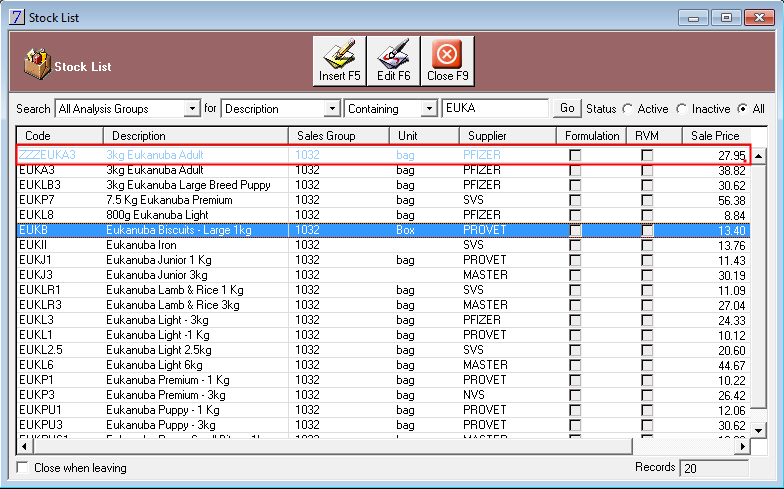This screenshot has width=784, height=489.
Task: Tick the Close when leaving checkbox
Action: click(22, 468)
